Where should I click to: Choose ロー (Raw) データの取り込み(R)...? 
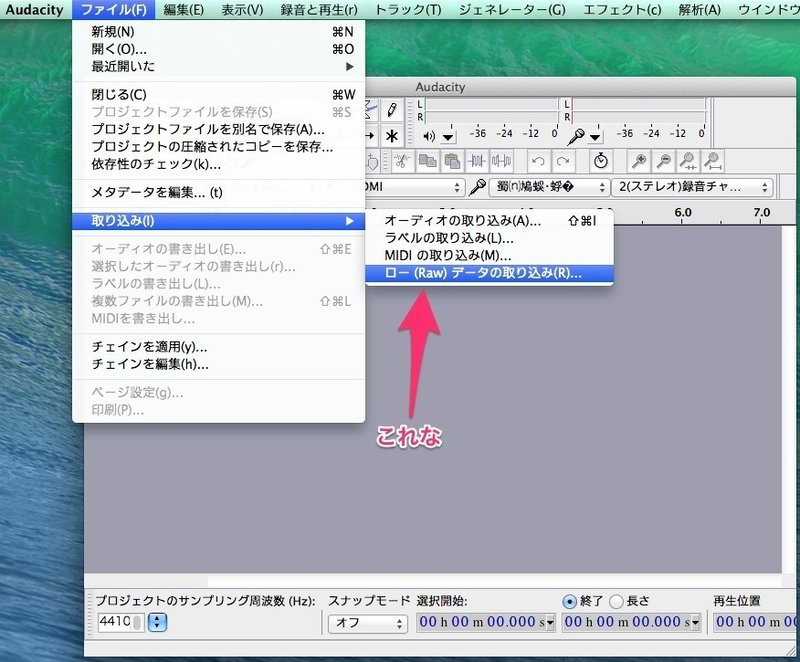[489, 273]
